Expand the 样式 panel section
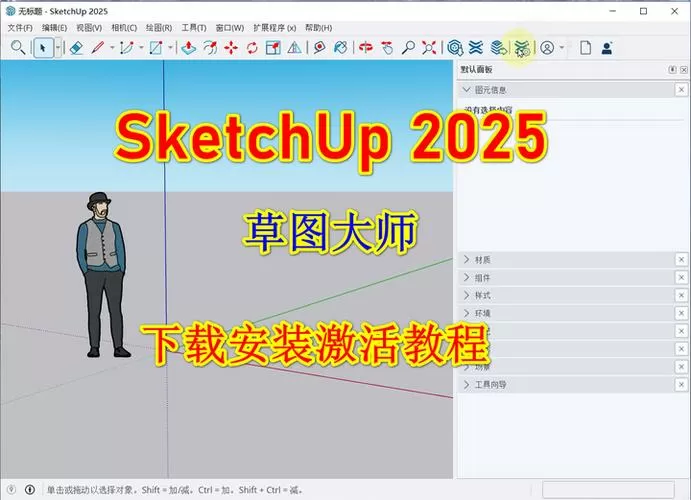Image resolution: width=691 pixels, height=500 pixels. [x=466, y=295]
